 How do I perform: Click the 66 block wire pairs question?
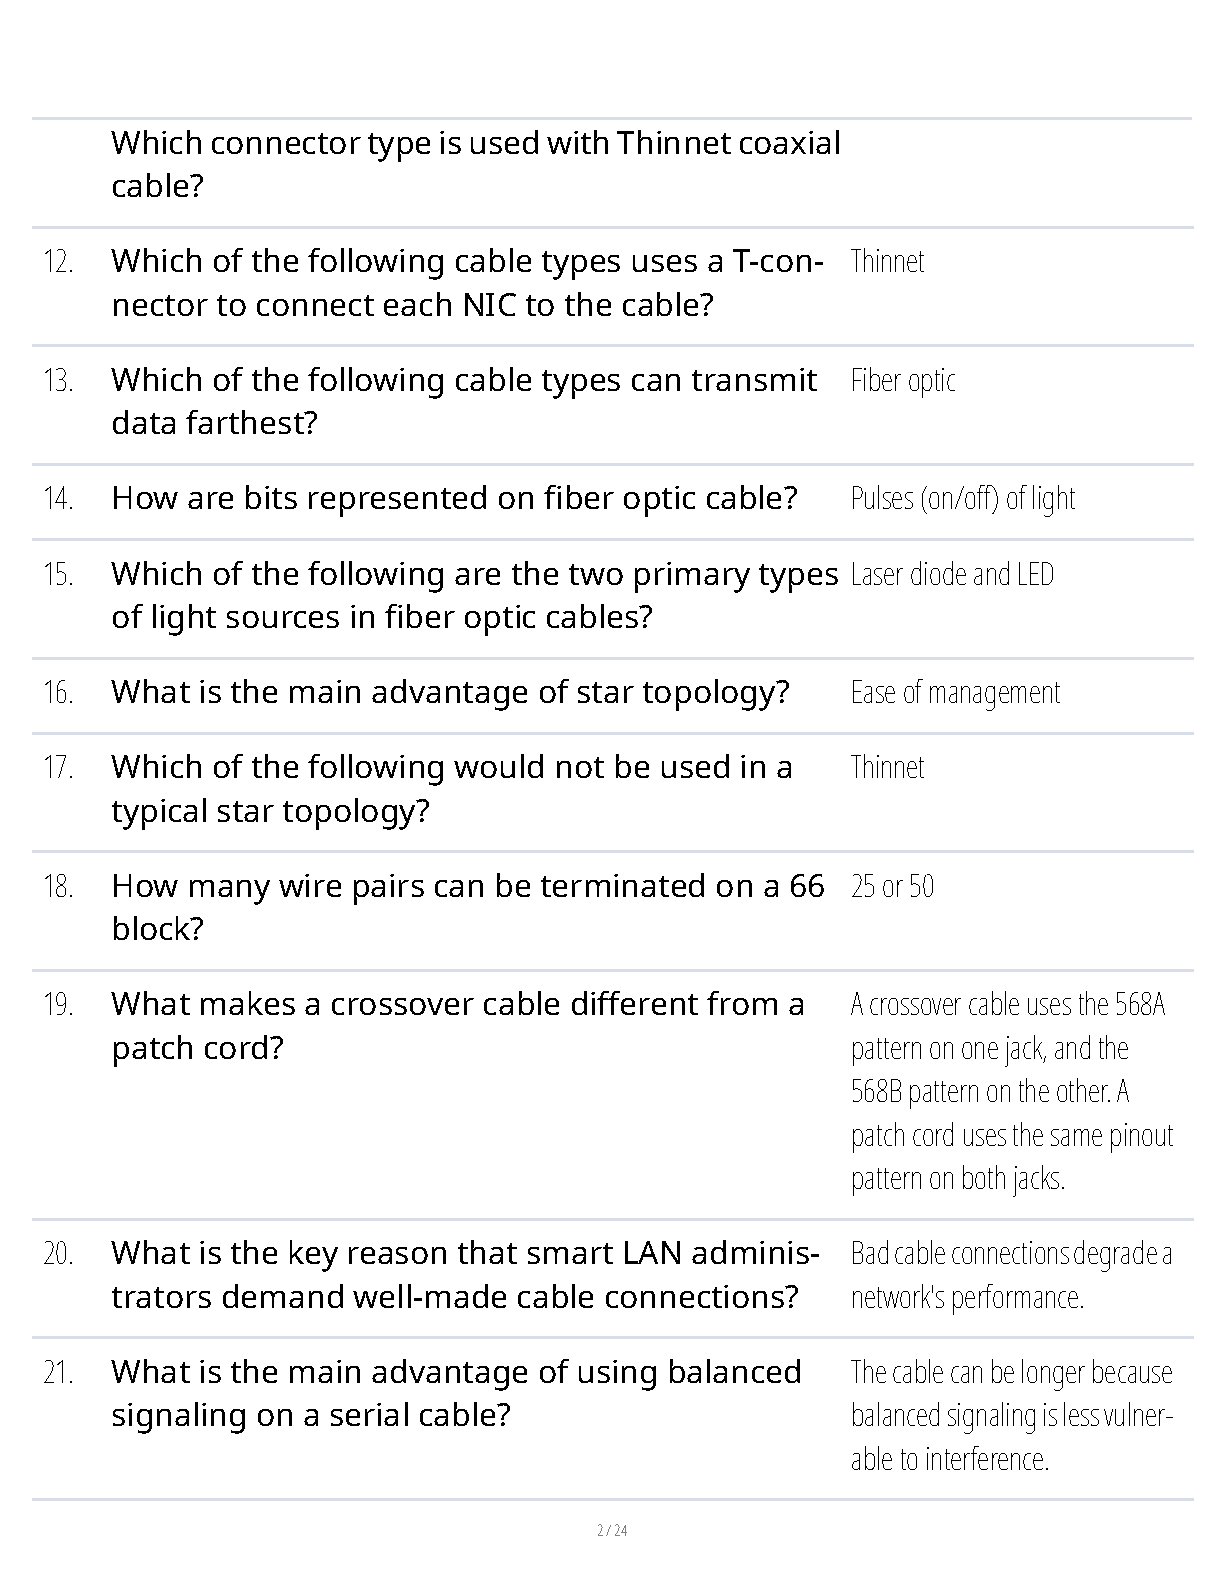click(467, 907)
